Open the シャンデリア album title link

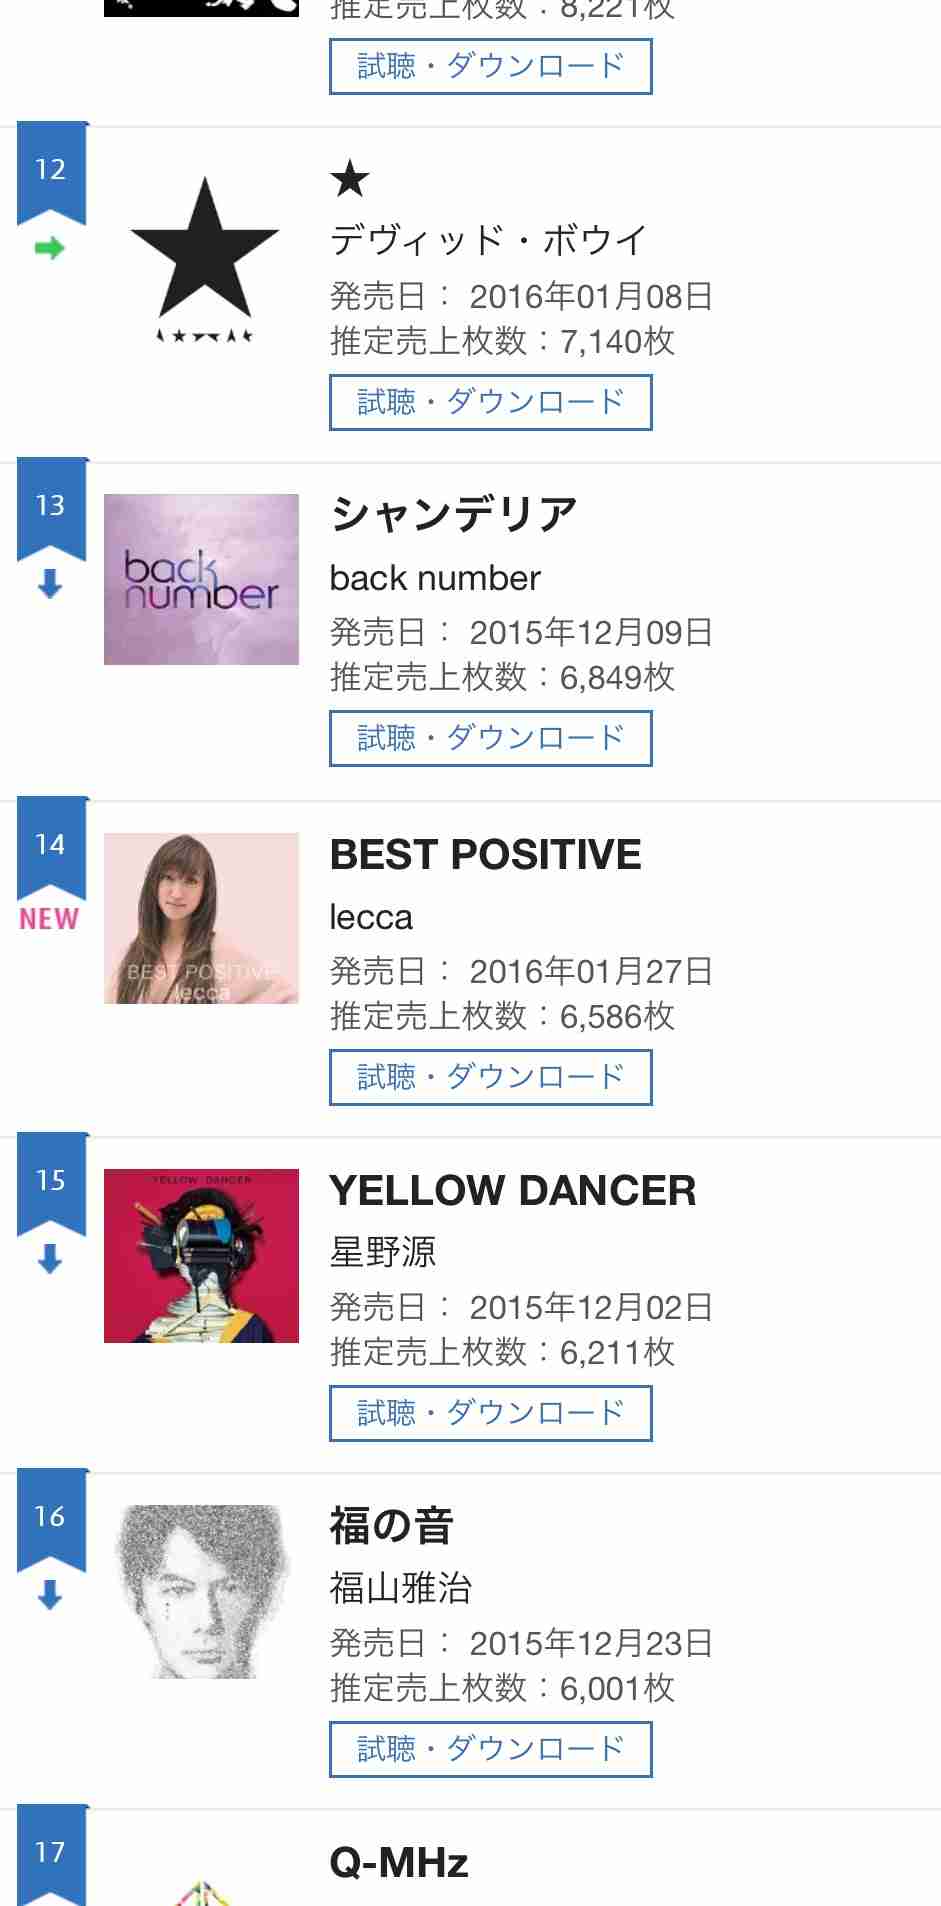tap(454, 515)
